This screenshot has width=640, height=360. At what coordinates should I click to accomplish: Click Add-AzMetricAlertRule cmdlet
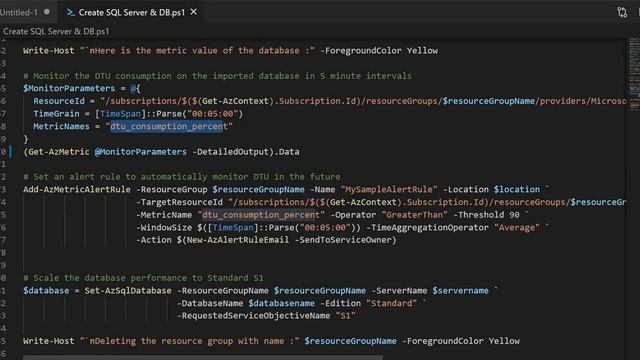77,189
